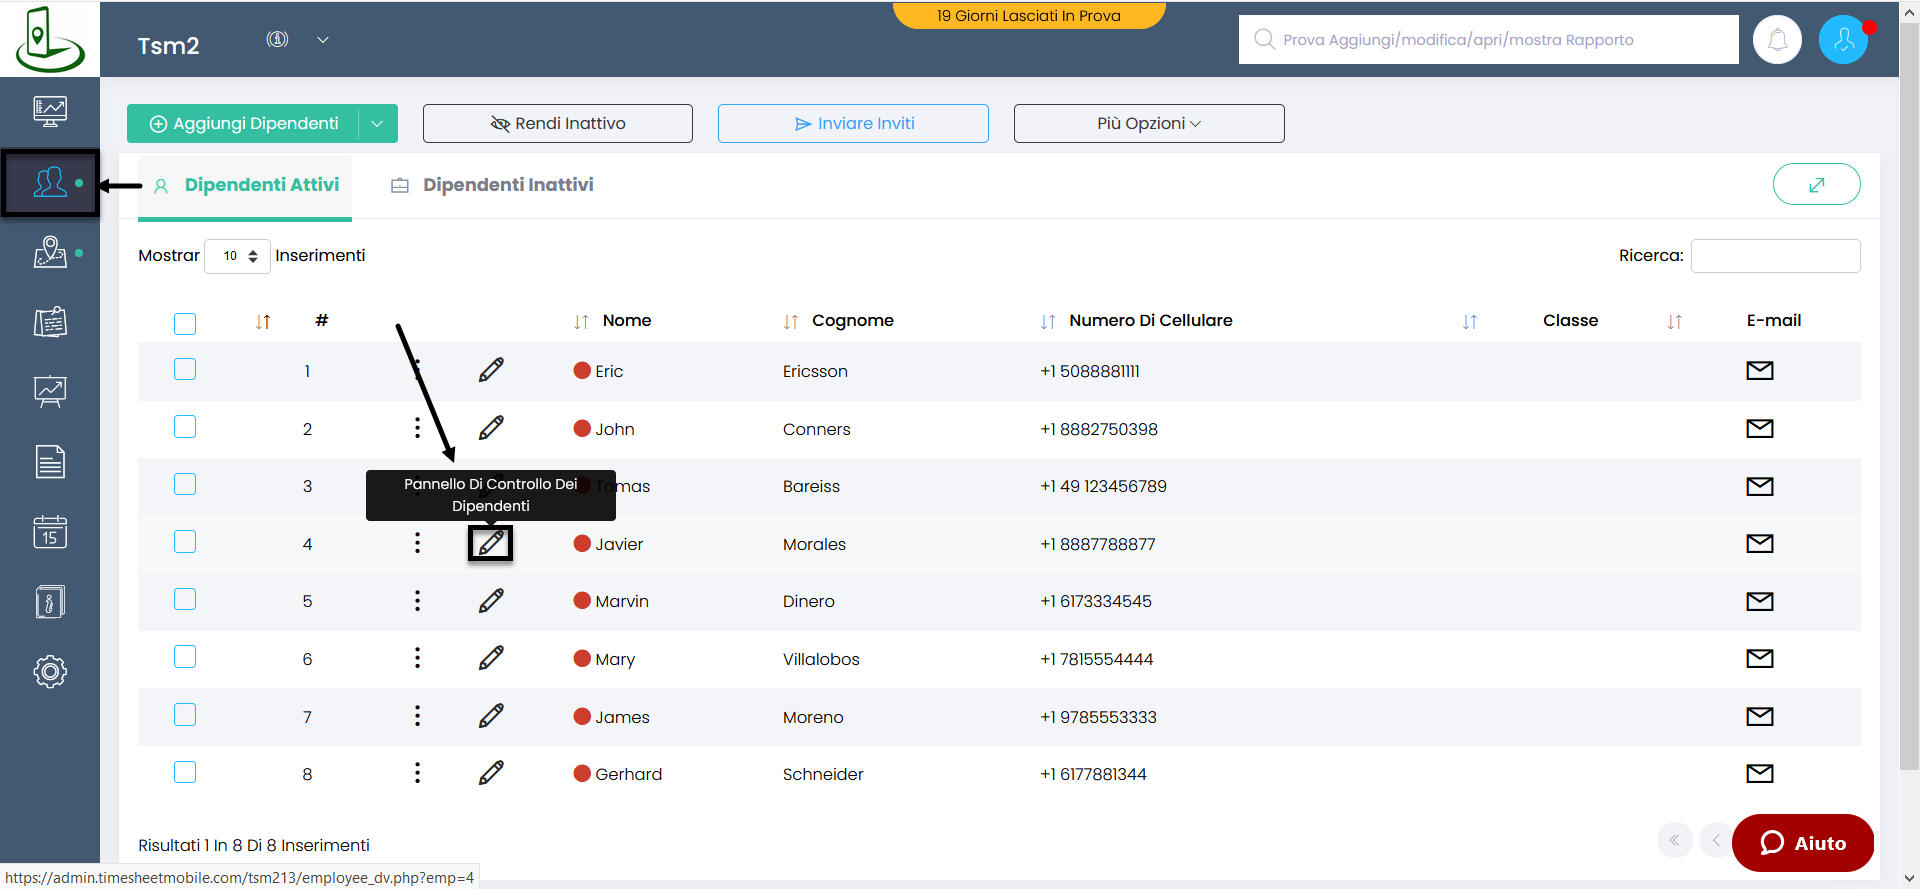Viewport: 1920px width, 889px height.
Task: Click the user profile avatar icon
Action: [x=1843, y=40]
